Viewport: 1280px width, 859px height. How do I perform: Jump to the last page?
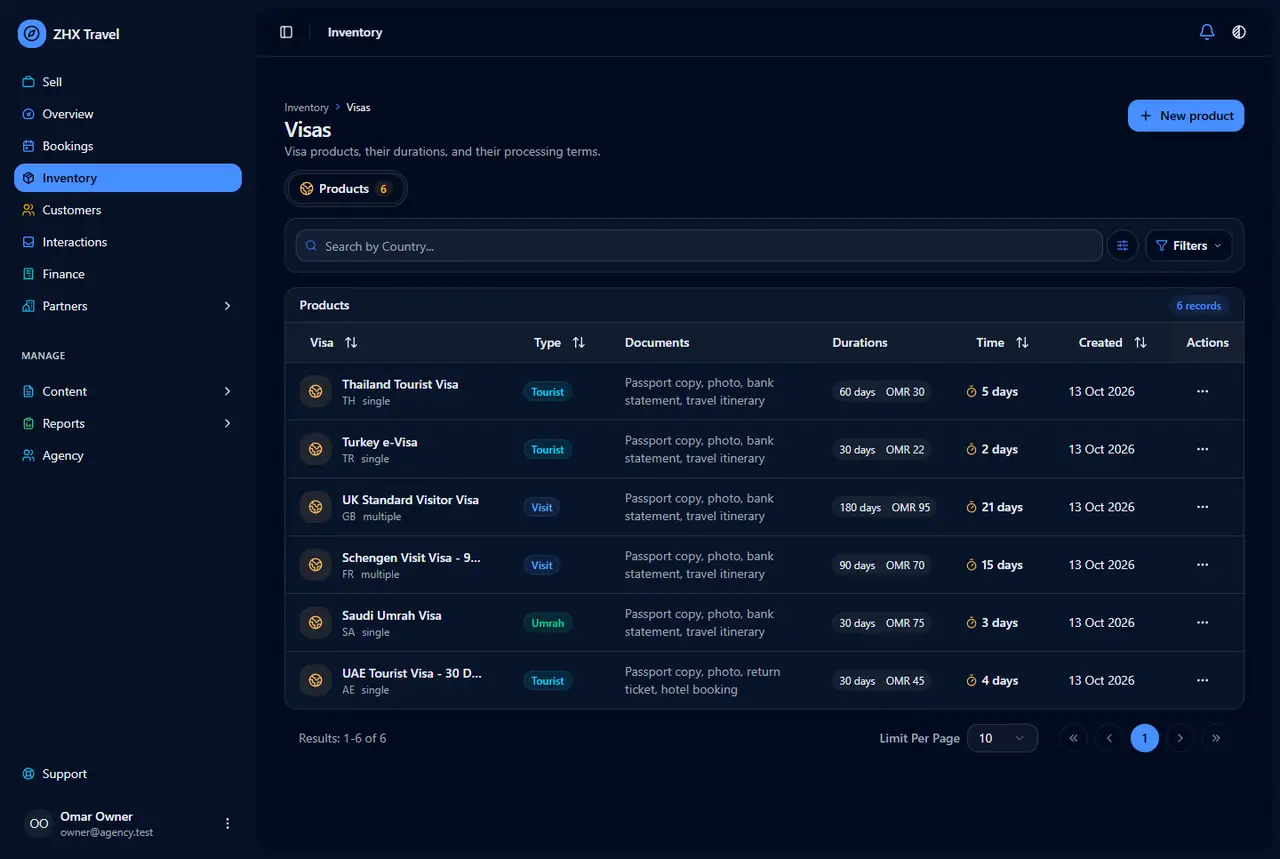(1217, 738)
